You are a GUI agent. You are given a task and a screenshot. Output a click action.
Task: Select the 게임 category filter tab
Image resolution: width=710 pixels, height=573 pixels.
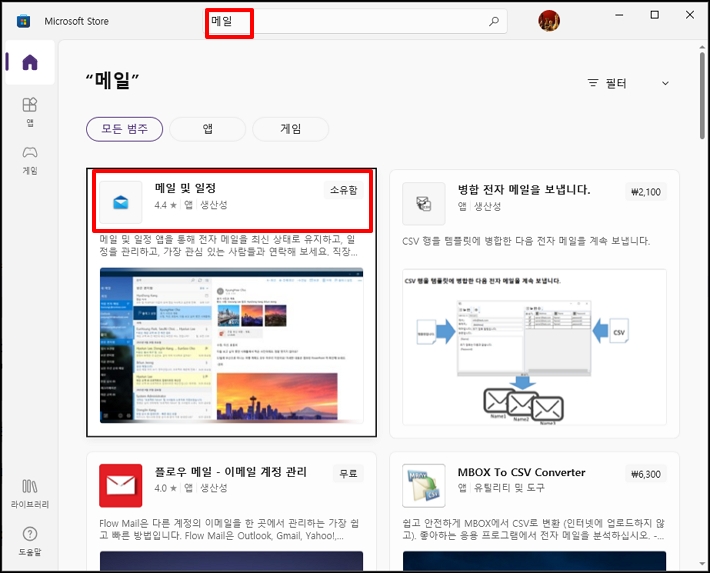(x=290, y=129)
